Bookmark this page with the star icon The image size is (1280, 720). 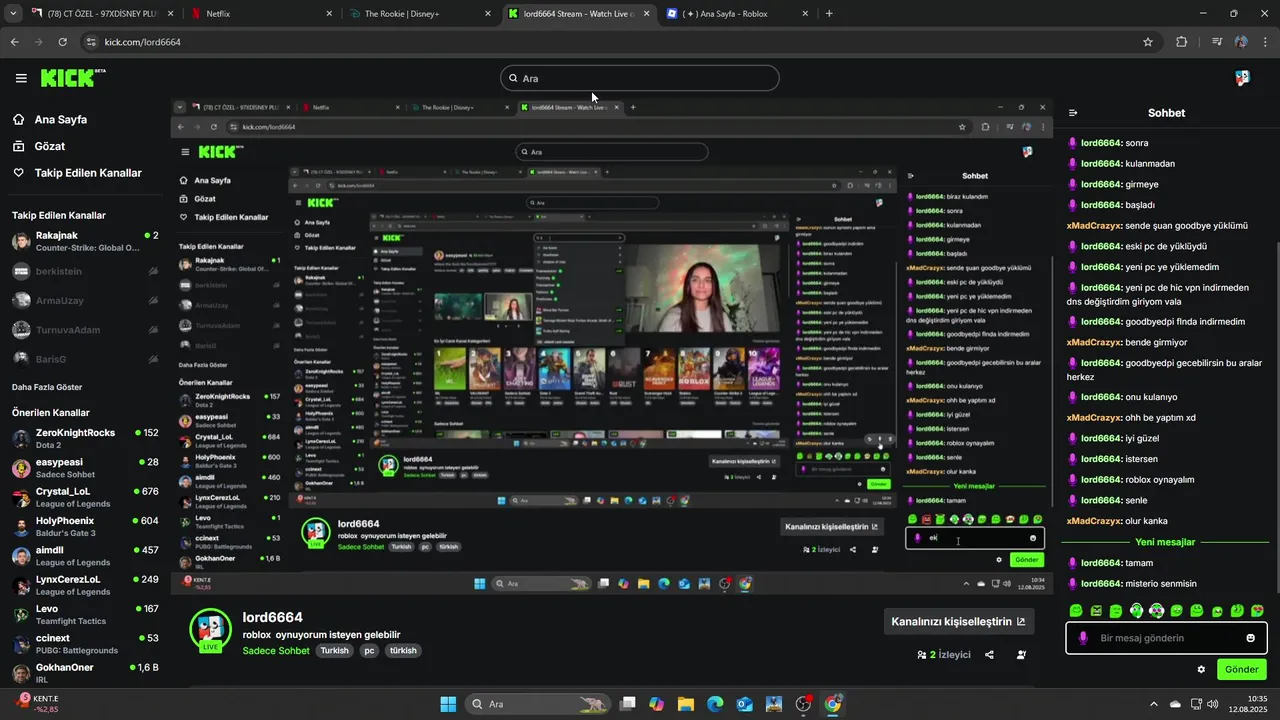click(x=1148, y=42)
